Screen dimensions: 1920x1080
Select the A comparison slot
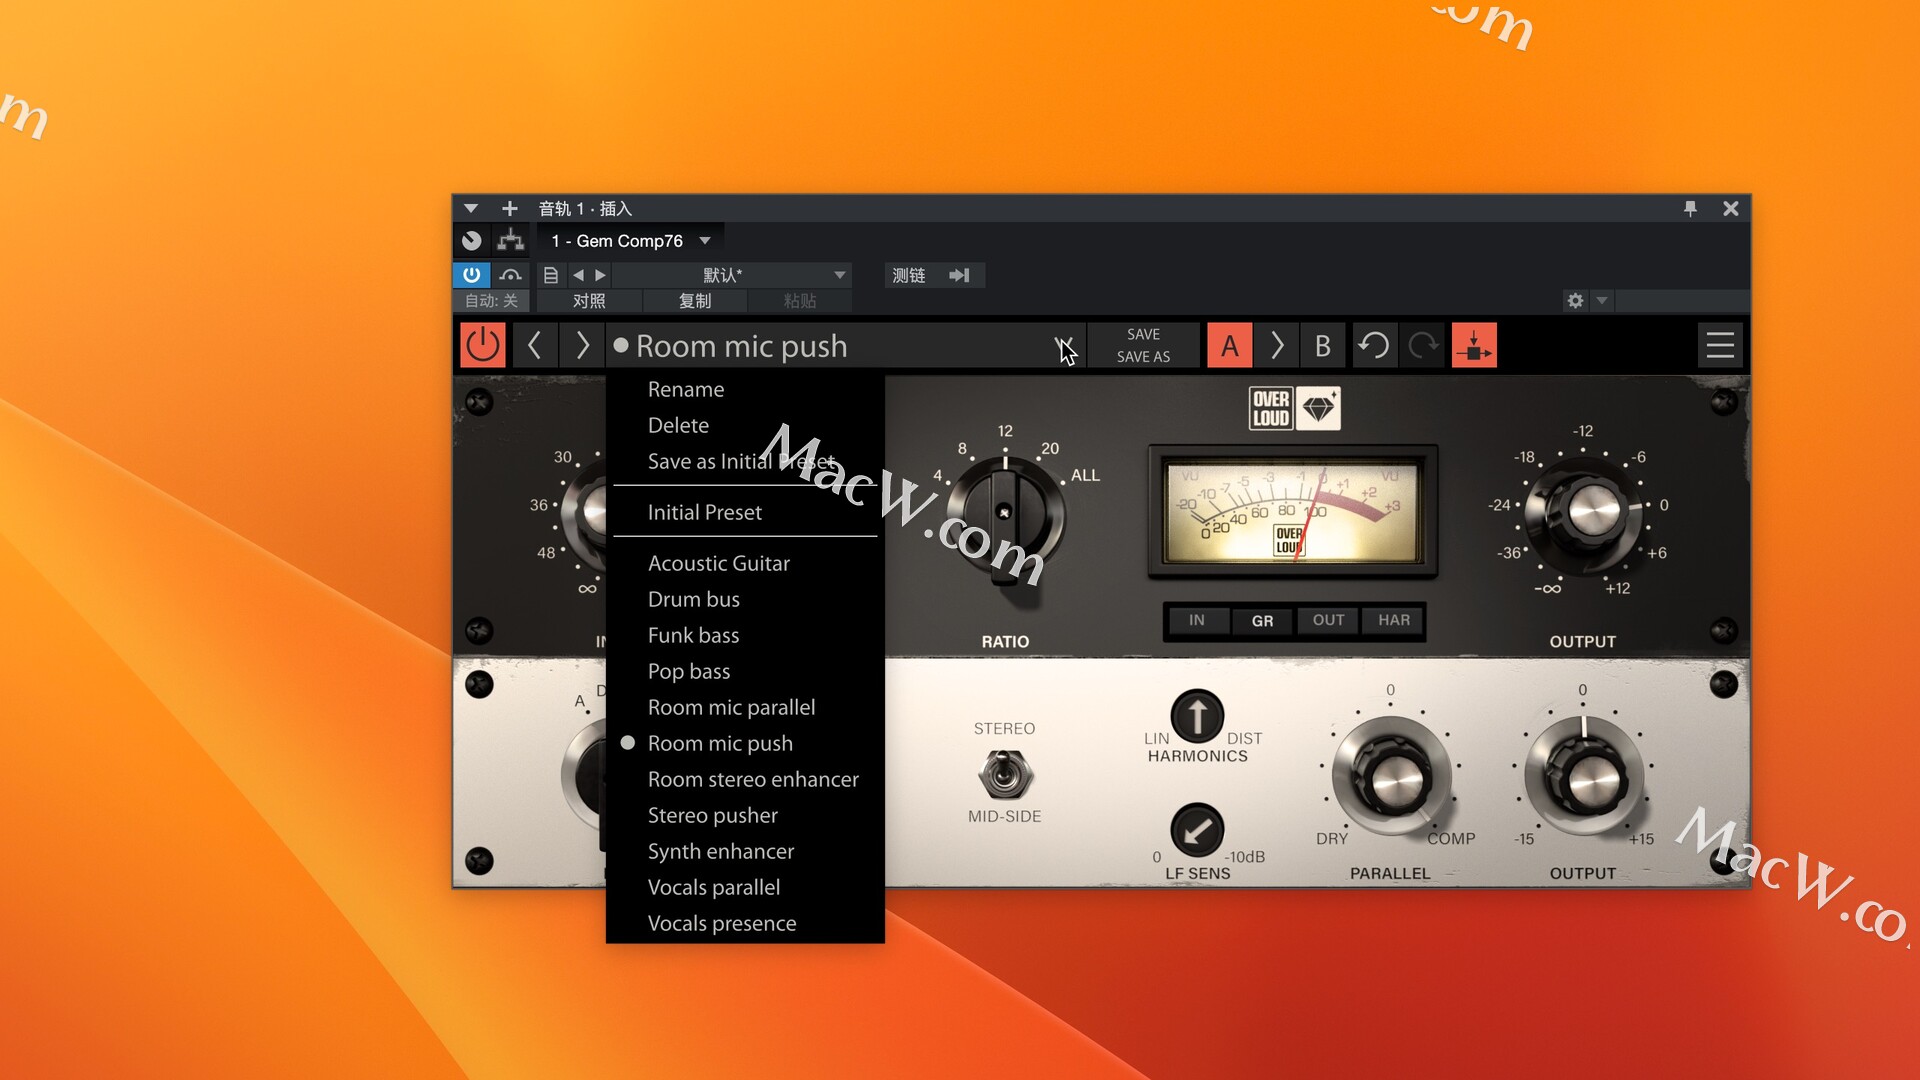[1230, 346]
